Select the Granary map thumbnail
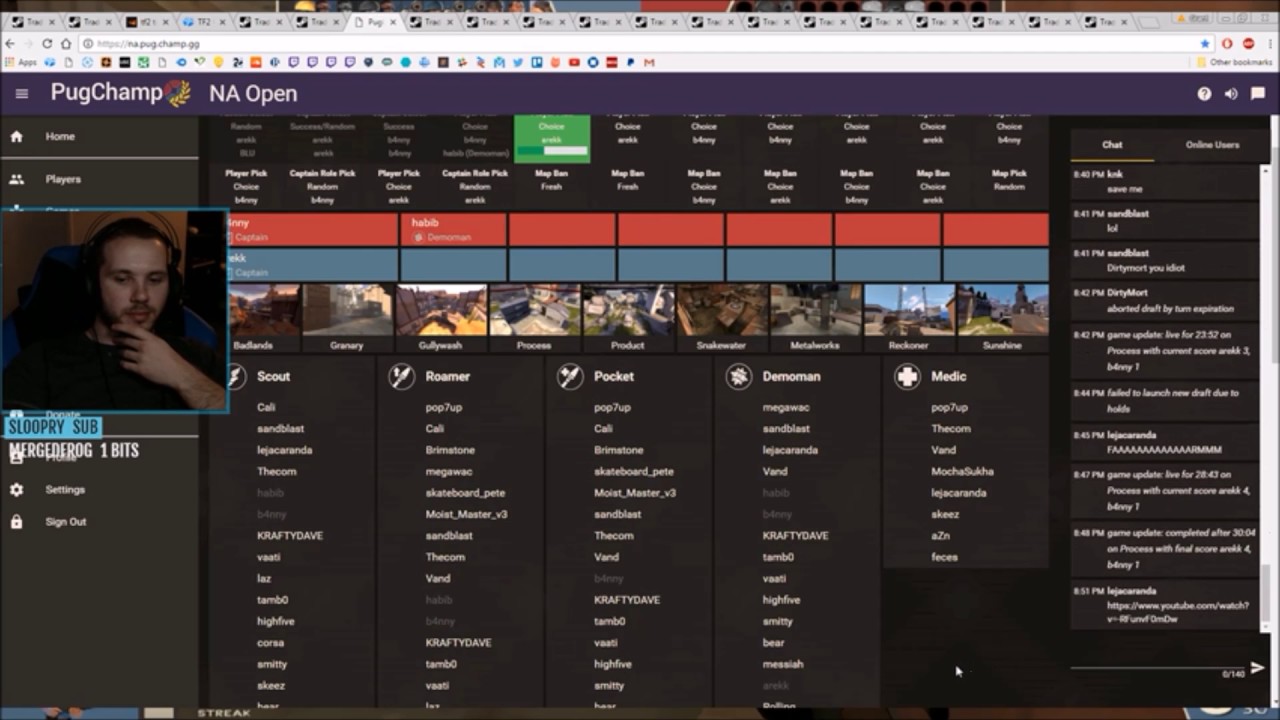 348,318
